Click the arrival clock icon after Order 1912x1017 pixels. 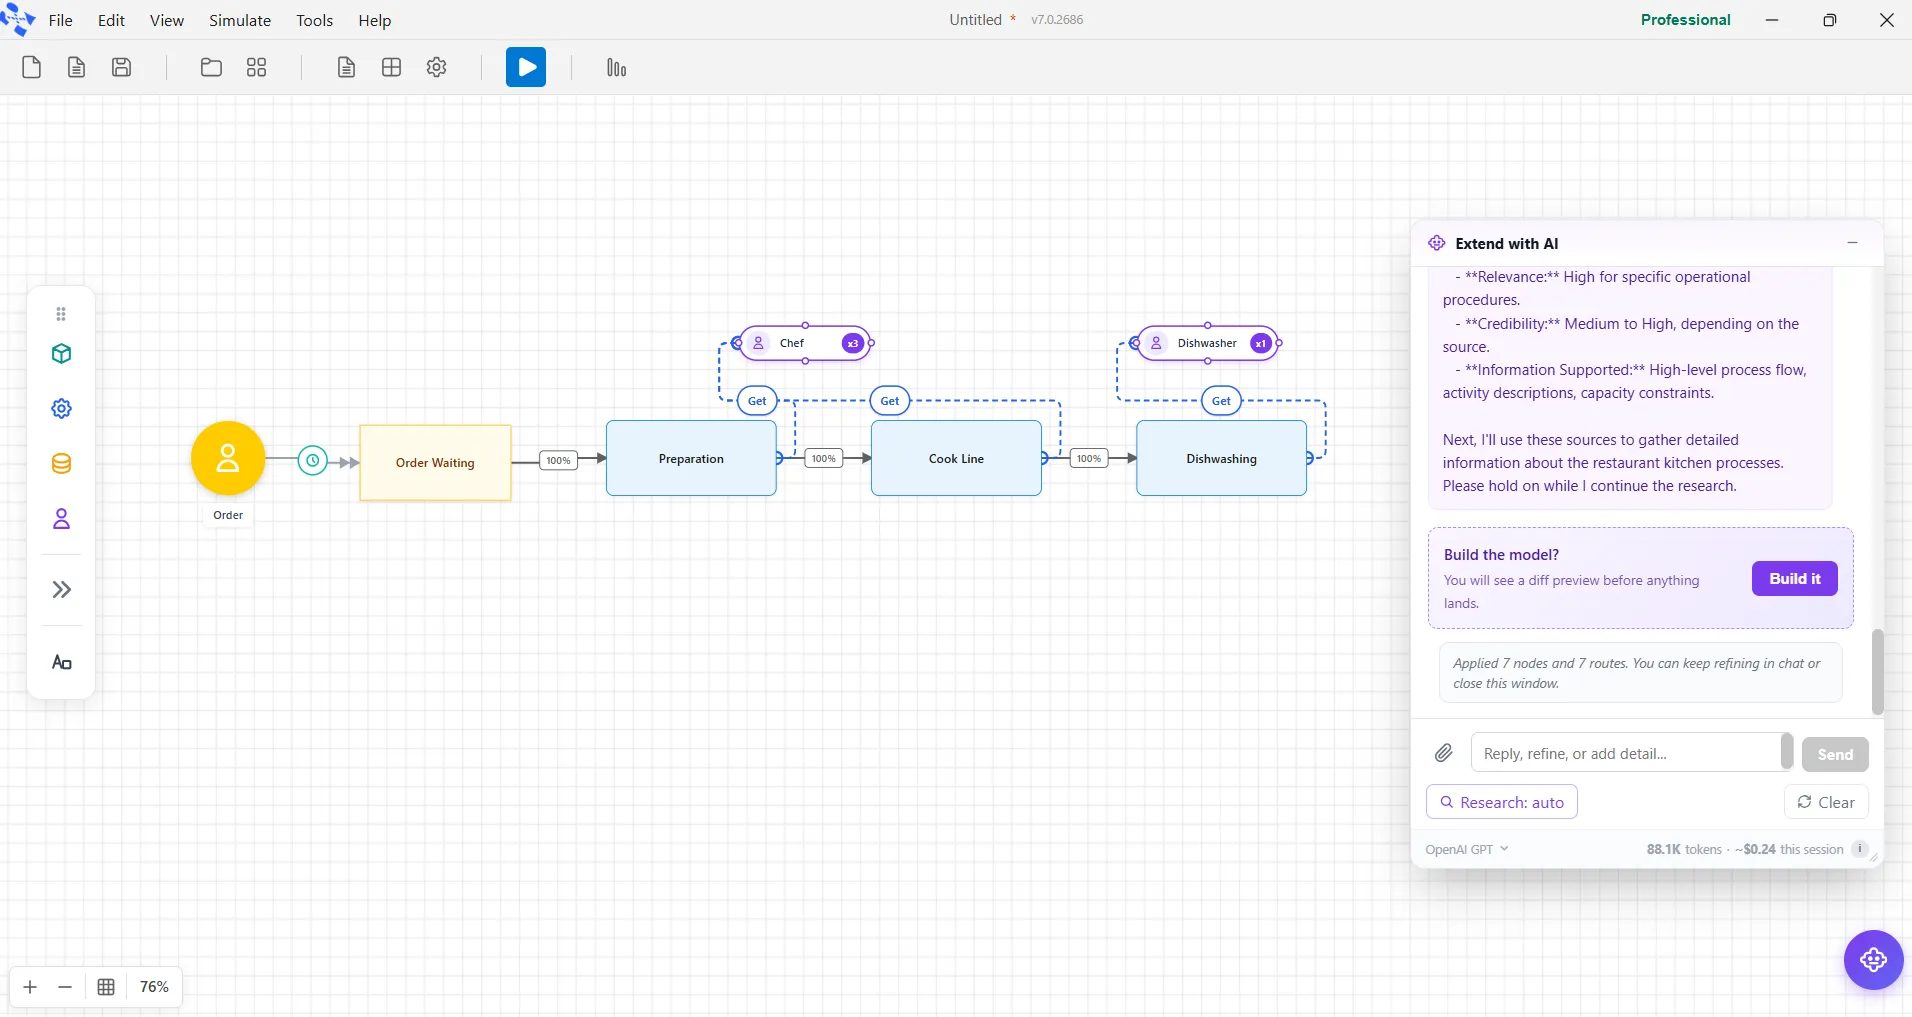[x=313, y=460]
